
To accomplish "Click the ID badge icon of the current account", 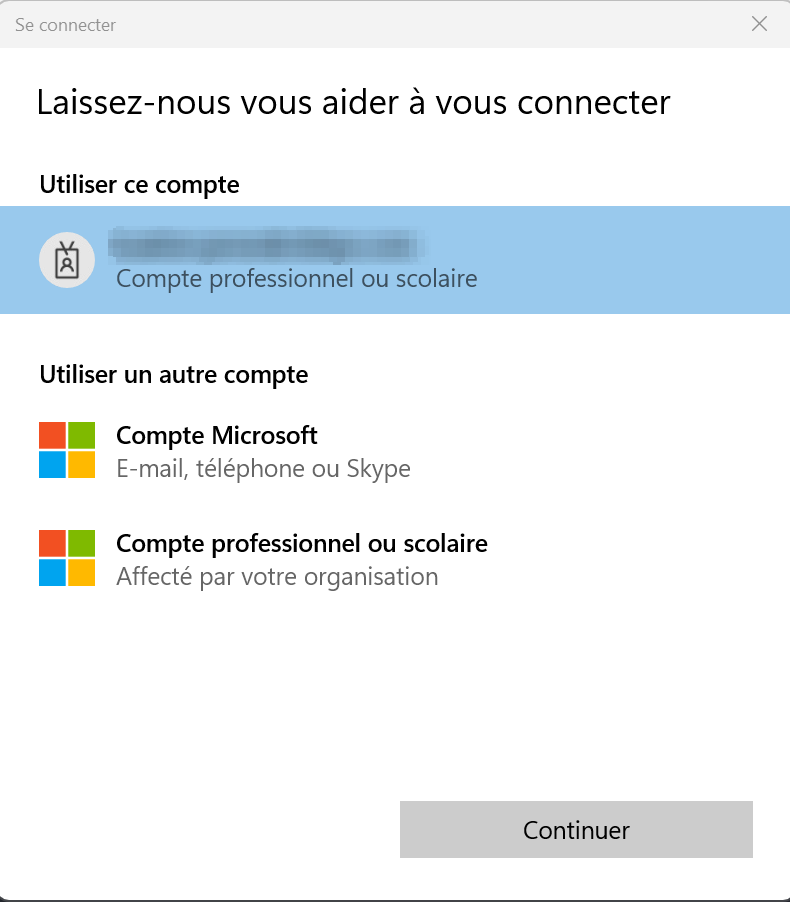I will click(x=67, y=260).
